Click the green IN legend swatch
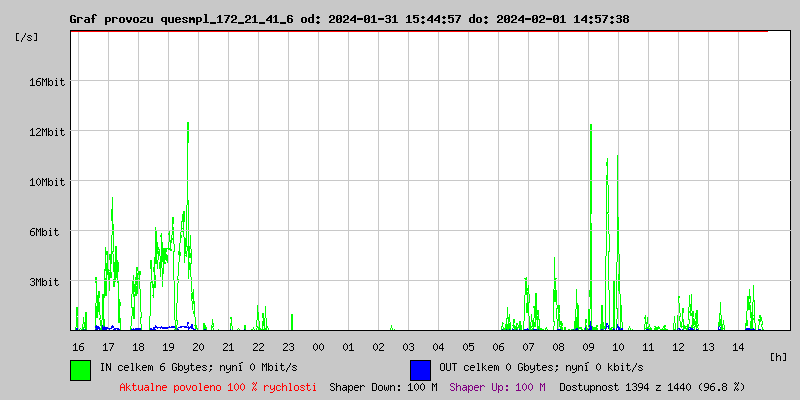 [80, 369]
